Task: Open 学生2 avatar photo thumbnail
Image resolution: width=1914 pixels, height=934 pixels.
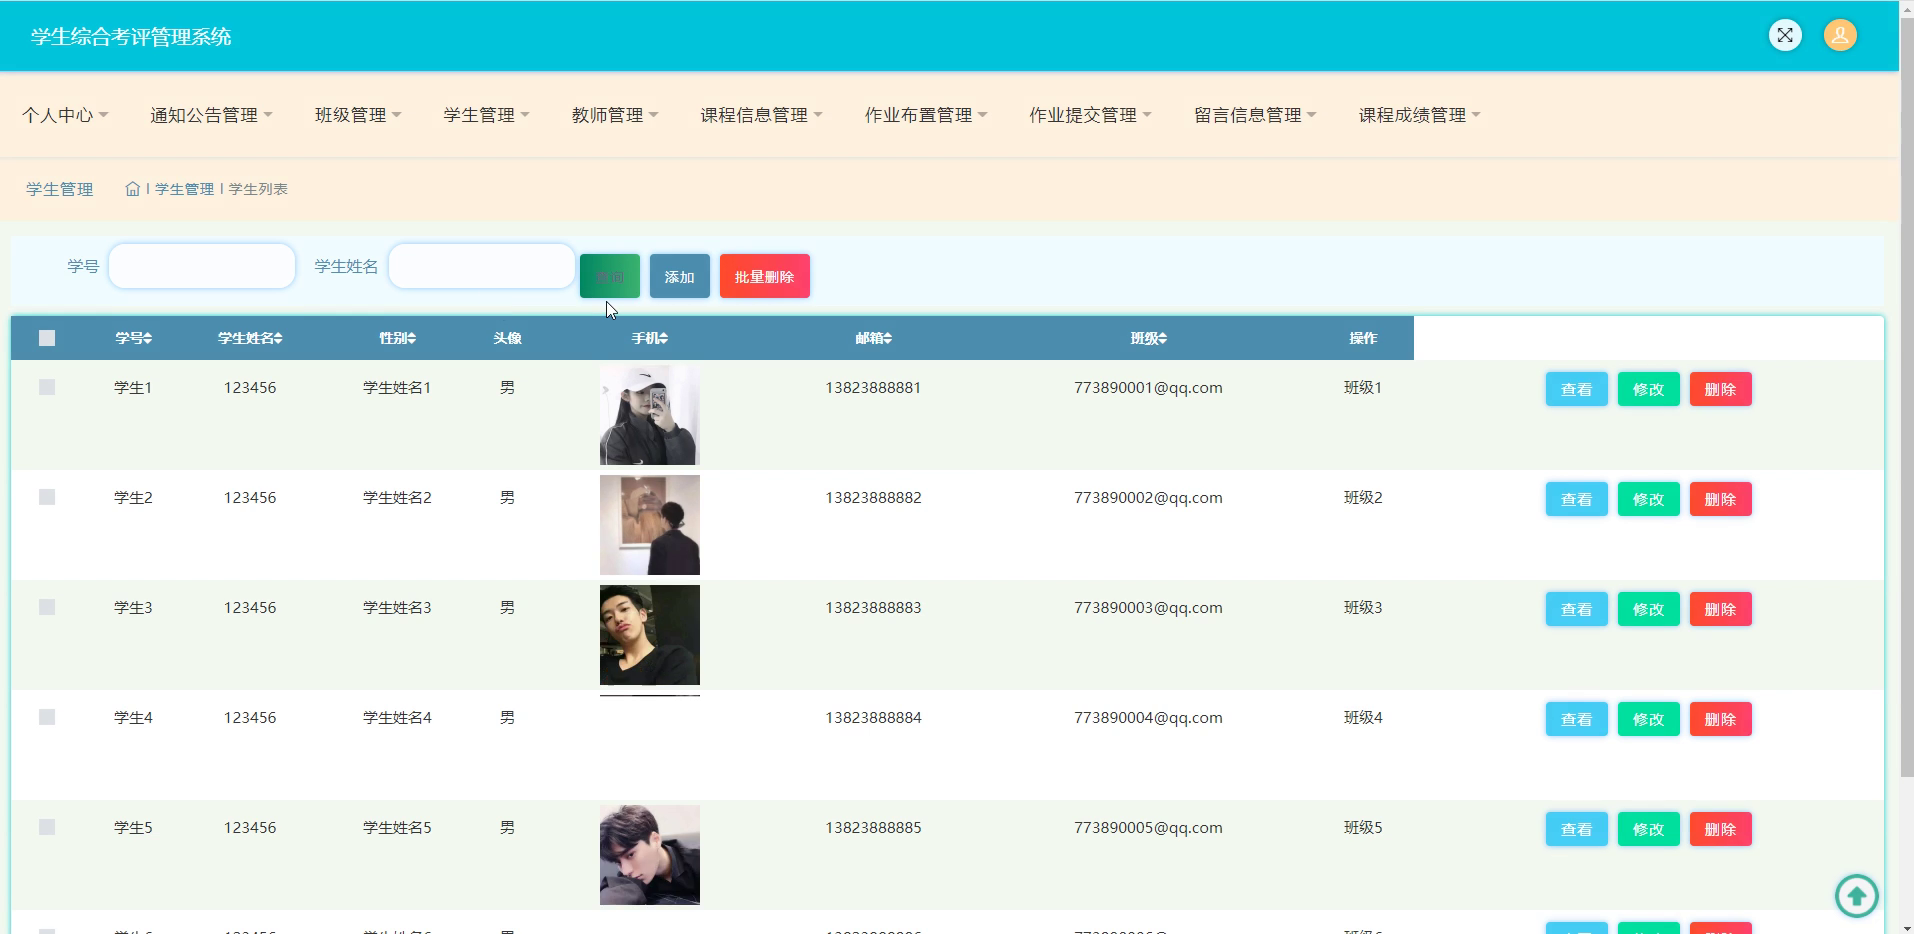Action: [x=650, y=525]
